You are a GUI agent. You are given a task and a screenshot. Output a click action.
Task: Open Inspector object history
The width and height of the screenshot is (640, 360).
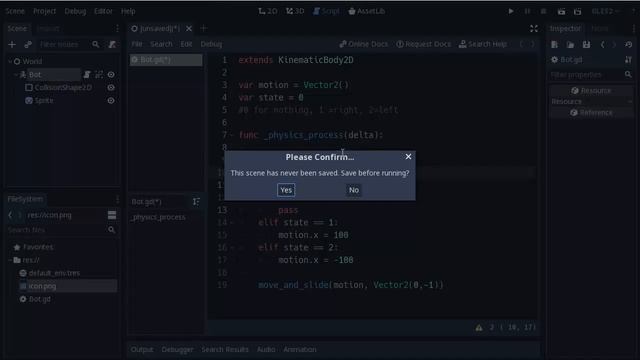(629, 44)
